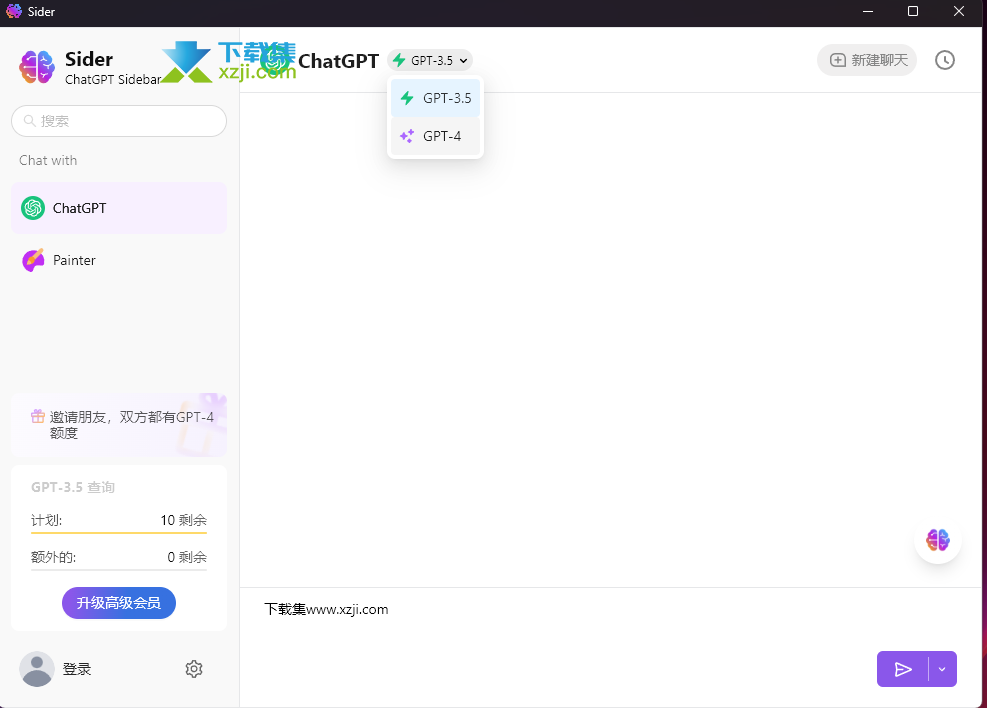Image resolution: width=987 pixels, height=708 pixels.
Task: Click the send message arrow button
Action: (x=903, y=669)
